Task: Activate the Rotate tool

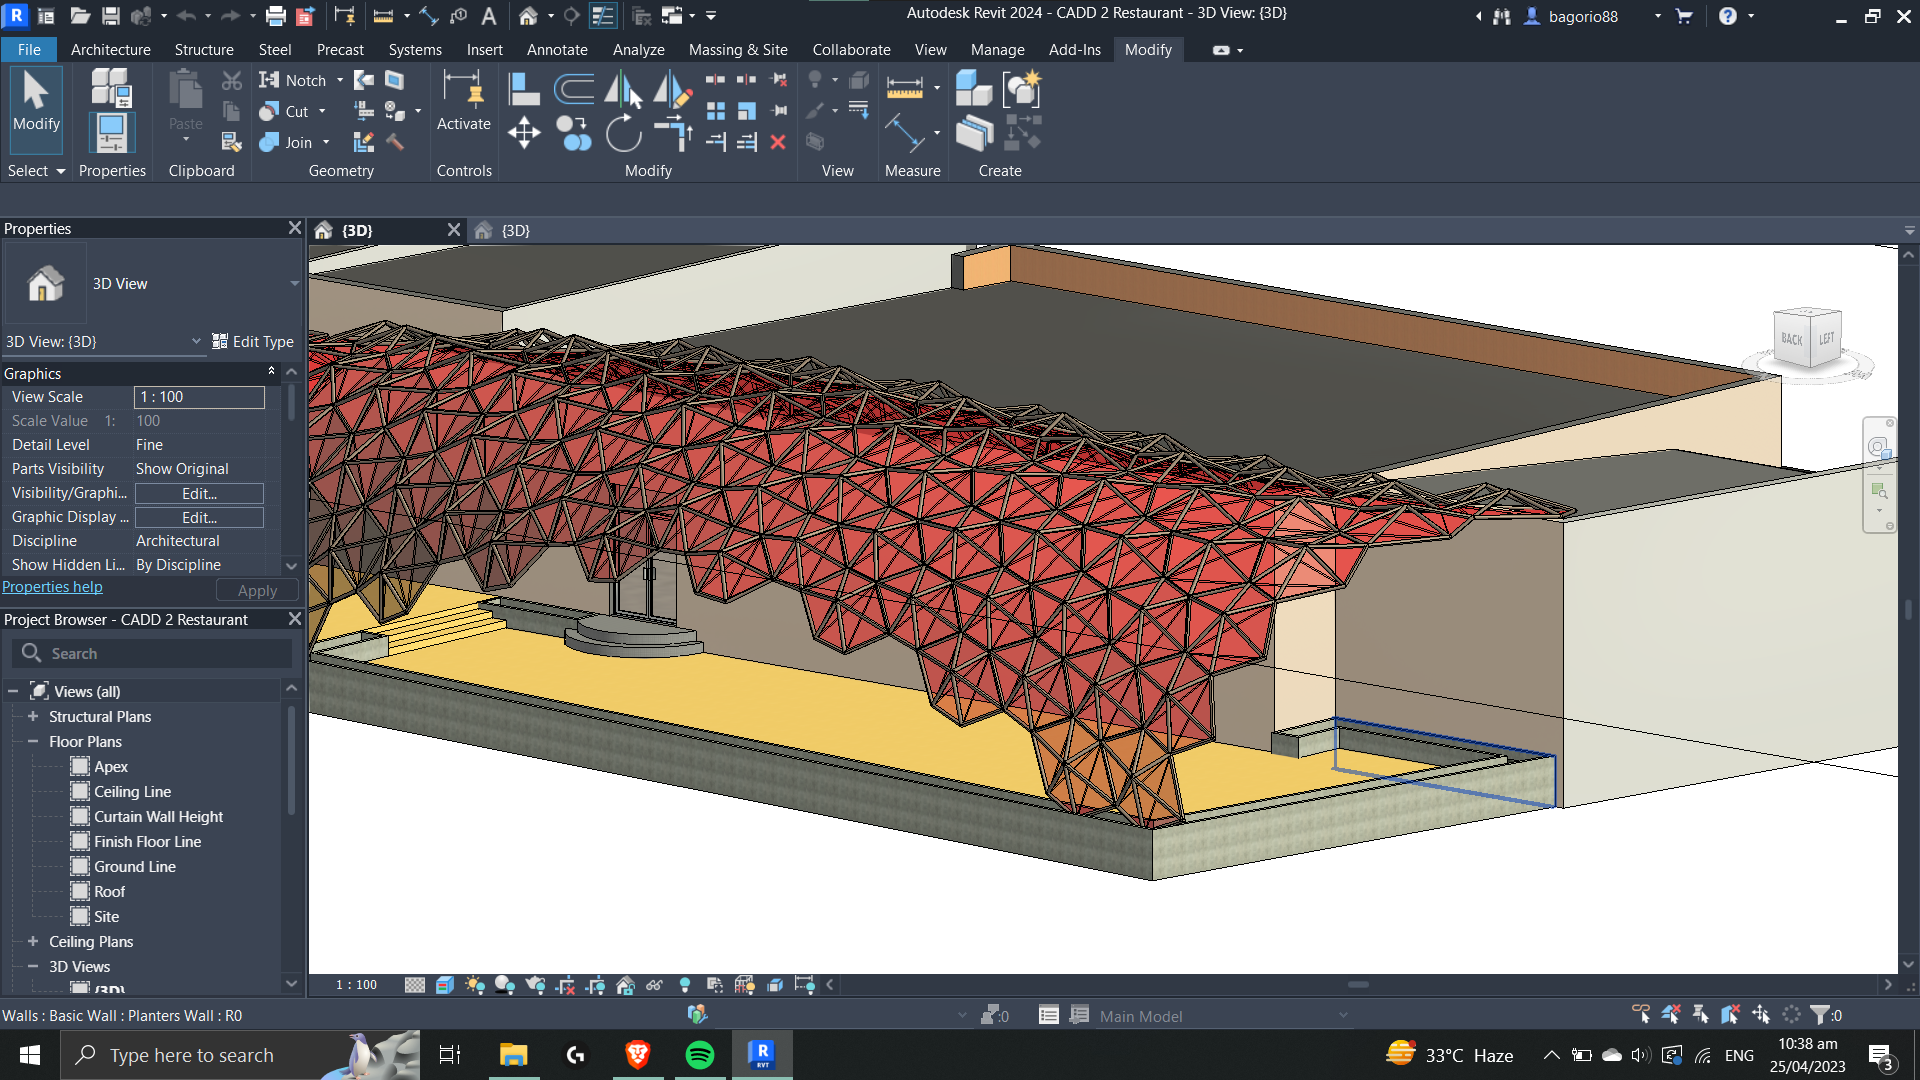Action: point(624,132)
